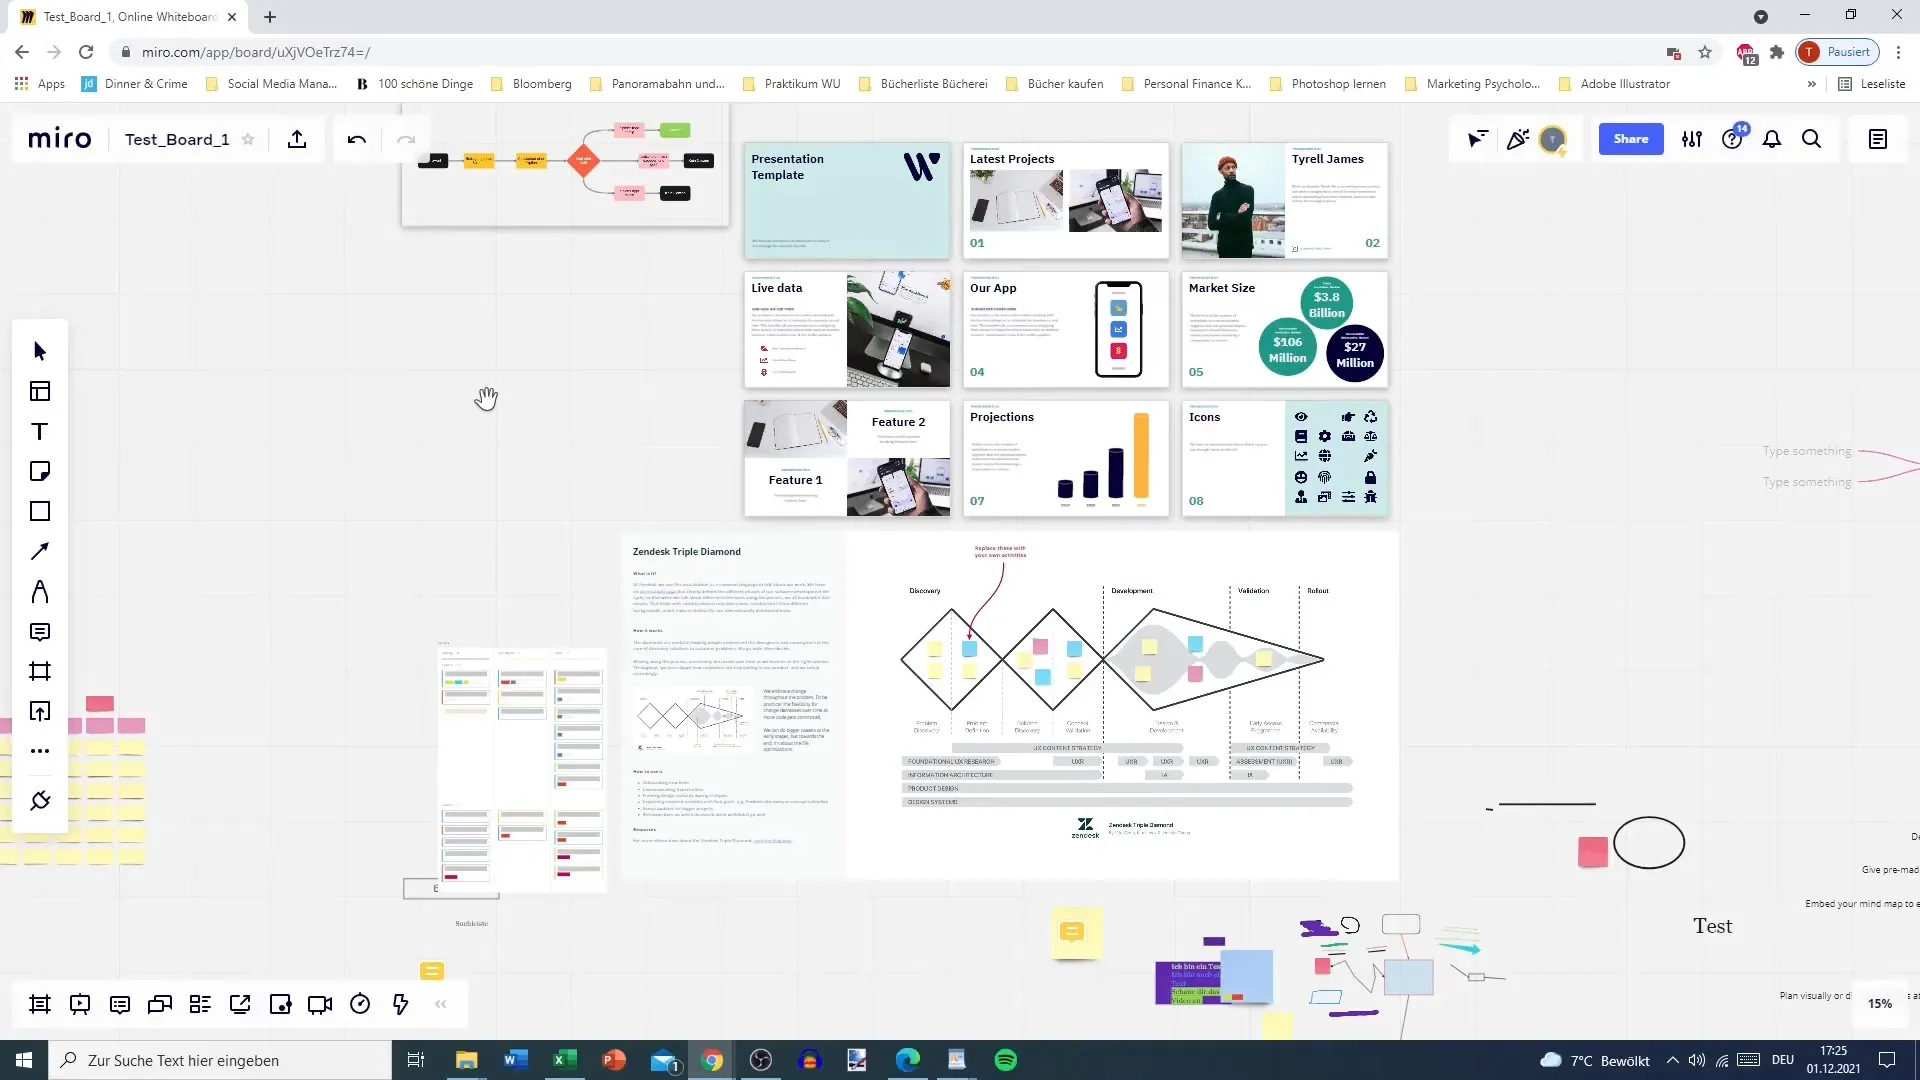This screenshot has width=1920, height=1080.
Task: Select the Market Size slide
Action: [1285, 330]
